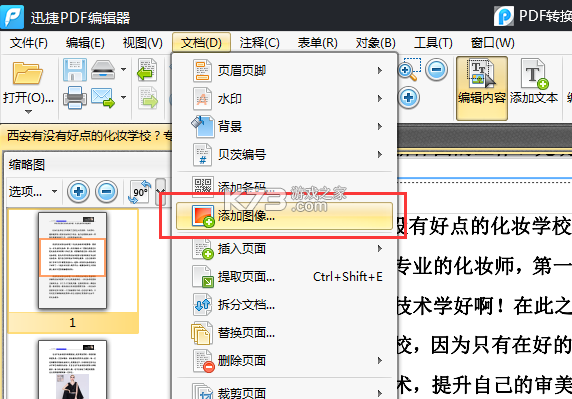This screenshot has height=399, width=572.
Task: Click the zoom in plus icon in toolbar
Action: (x=409, y=97)
